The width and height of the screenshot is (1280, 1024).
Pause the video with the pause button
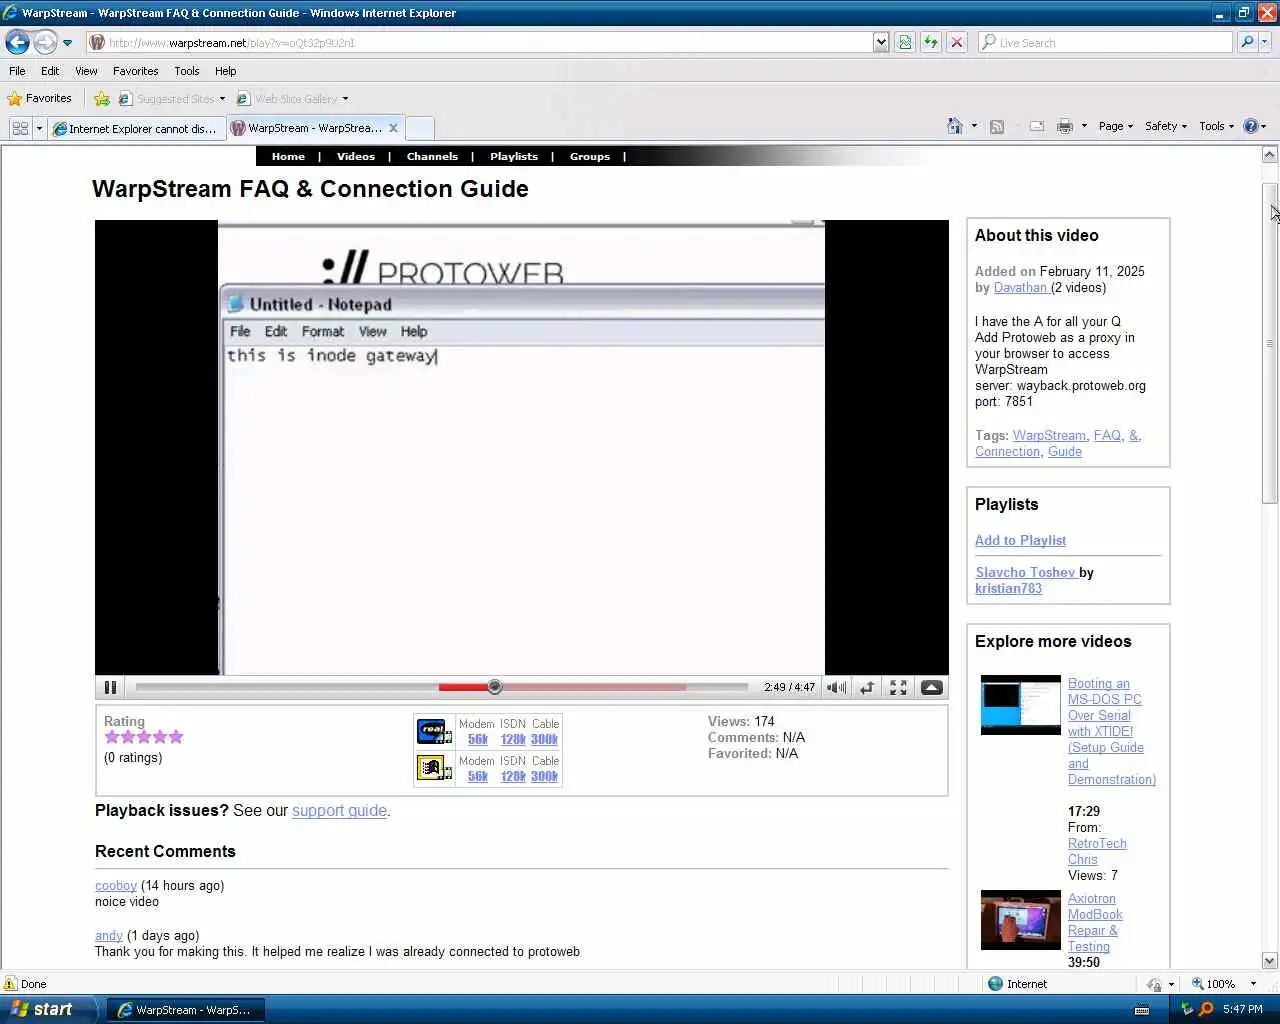(x=110, y=687)
